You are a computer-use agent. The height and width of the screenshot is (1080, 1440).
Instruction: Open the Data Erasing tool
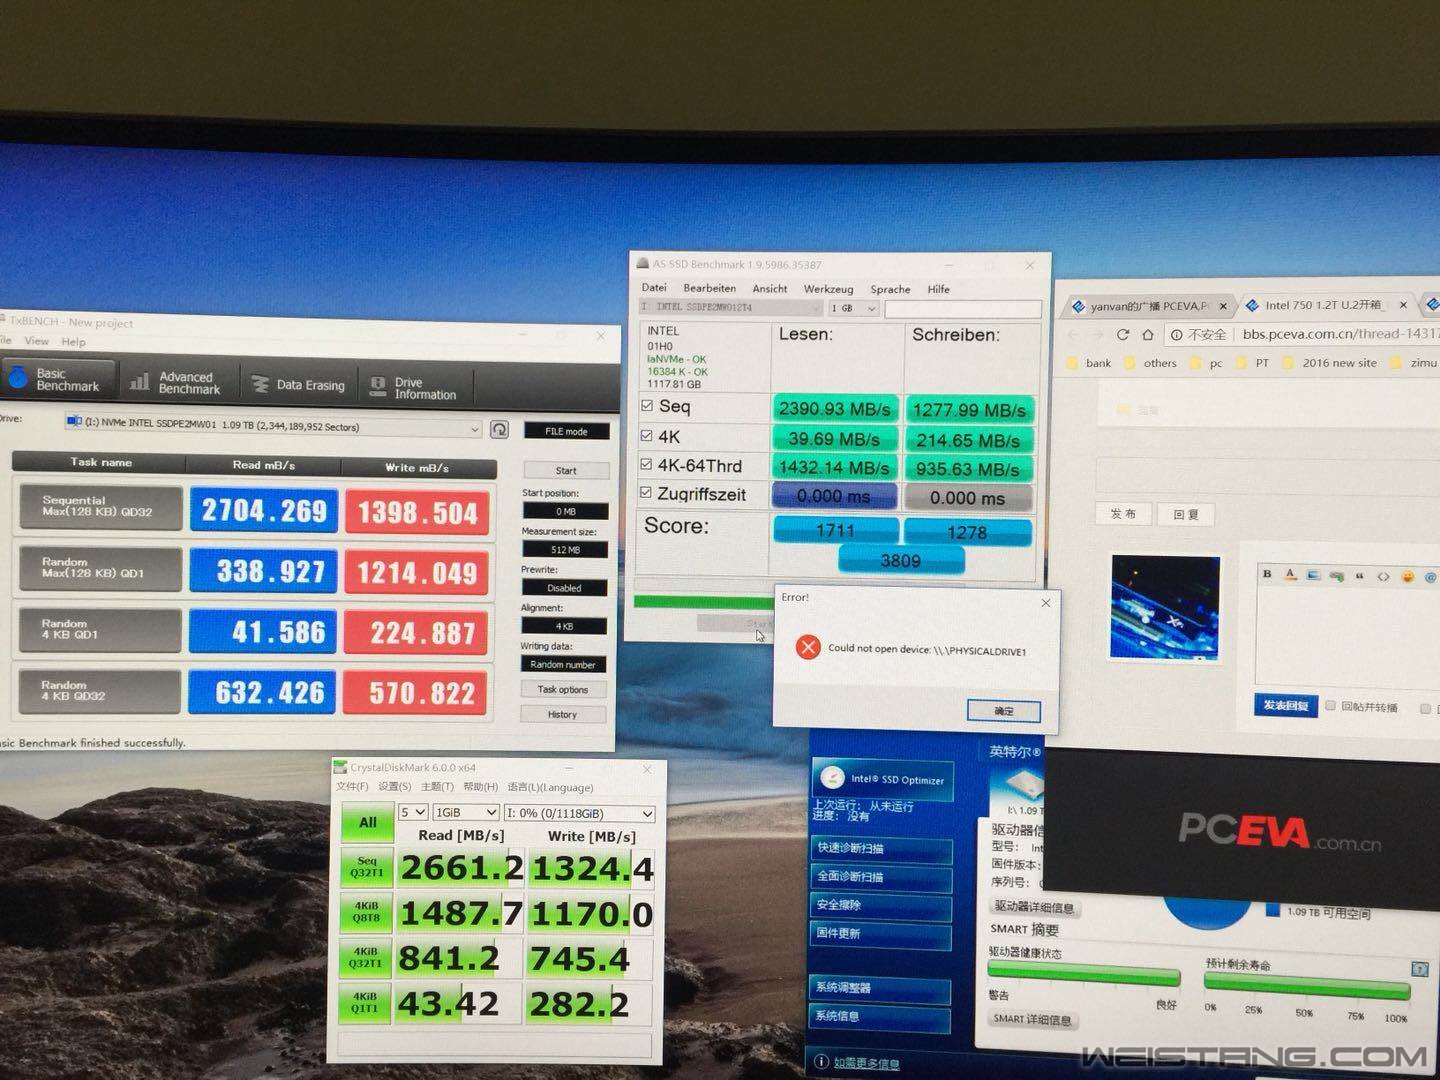tap(298, 385)
